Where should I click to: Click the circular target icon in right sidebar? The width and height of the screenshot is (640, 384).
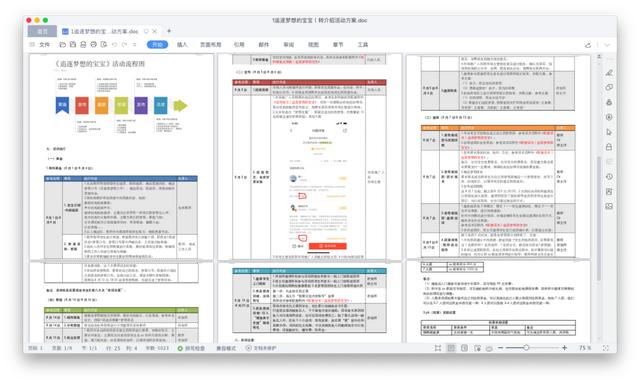609,117
